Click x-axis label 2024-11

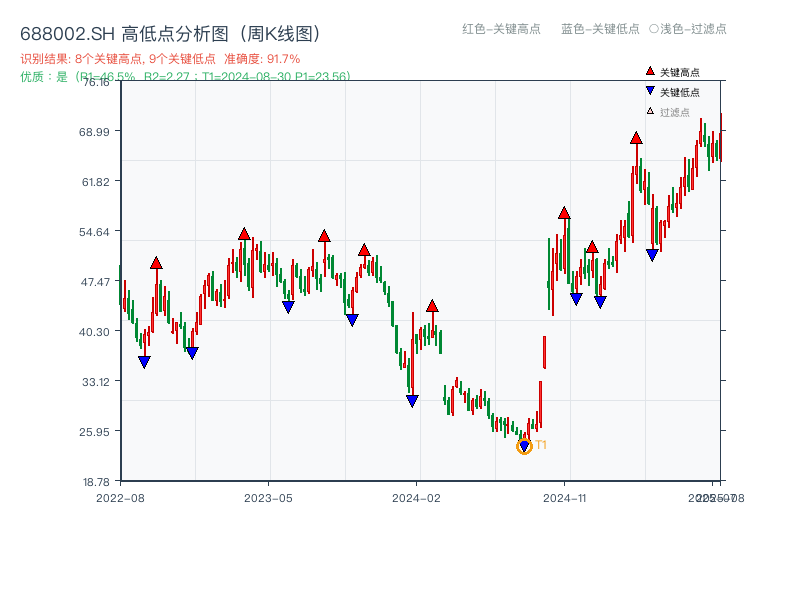564,498
